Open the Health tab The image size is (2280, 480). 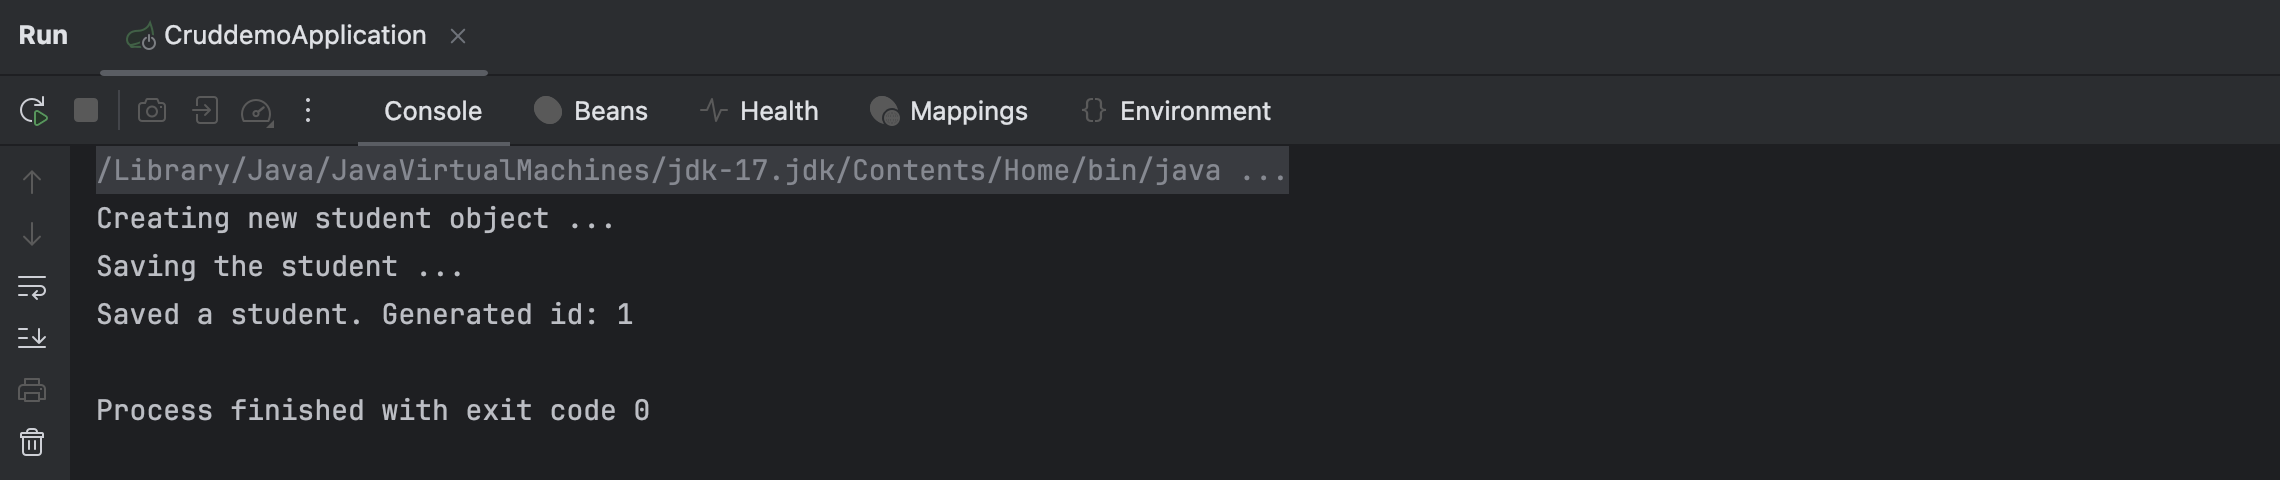pos(759,111)
